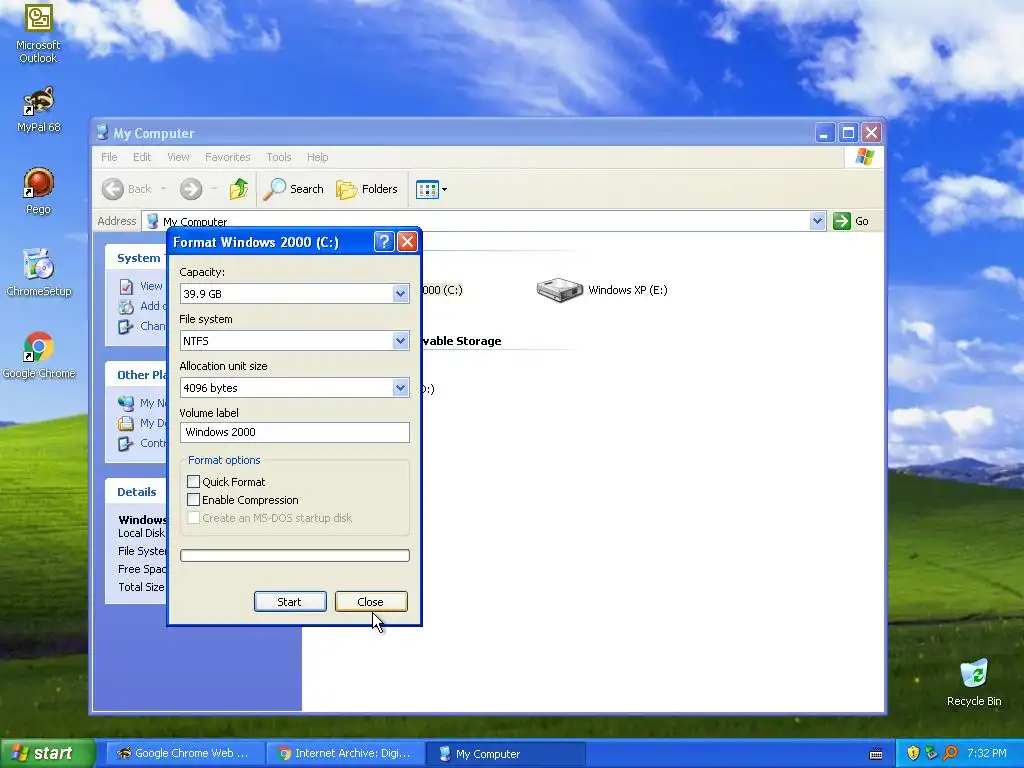Click the format progress bar

click(x=295, y=555)
